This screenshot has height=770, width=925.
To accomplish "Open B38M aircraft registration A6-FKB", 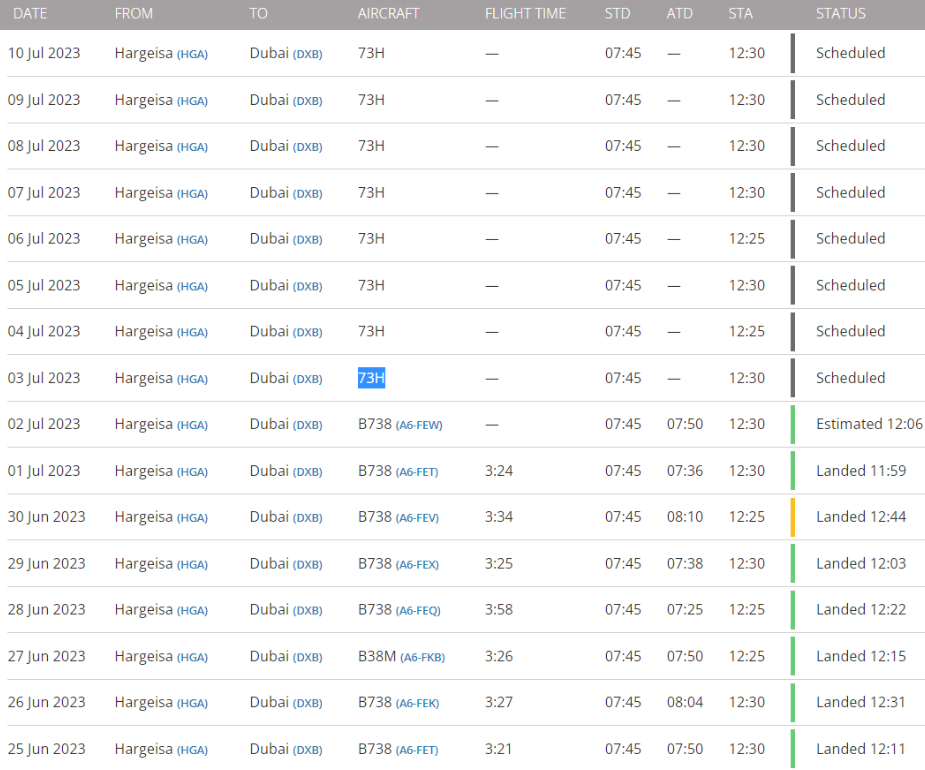I will [x=422, y=658].
